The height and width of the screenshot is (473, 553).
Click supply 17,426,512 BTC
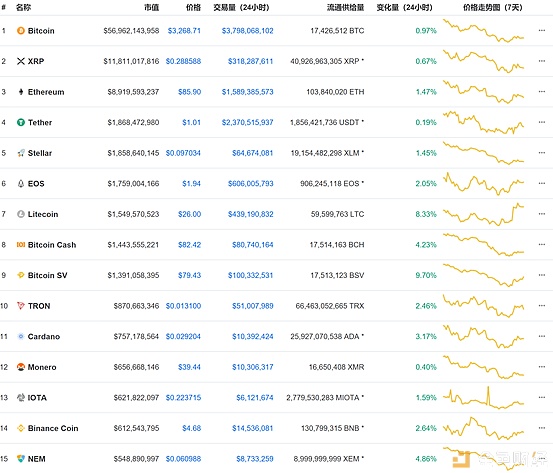coord(337,31)
